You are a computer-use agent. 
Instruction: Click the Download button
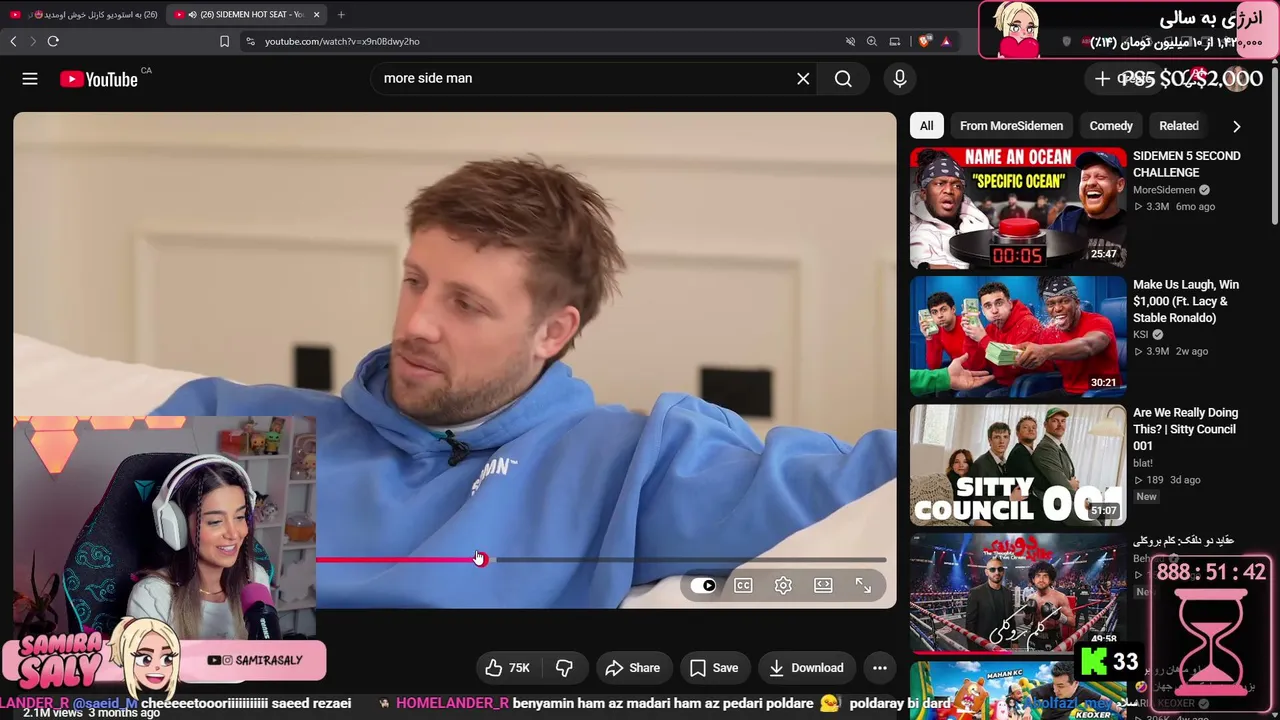[x=806, y=668]
